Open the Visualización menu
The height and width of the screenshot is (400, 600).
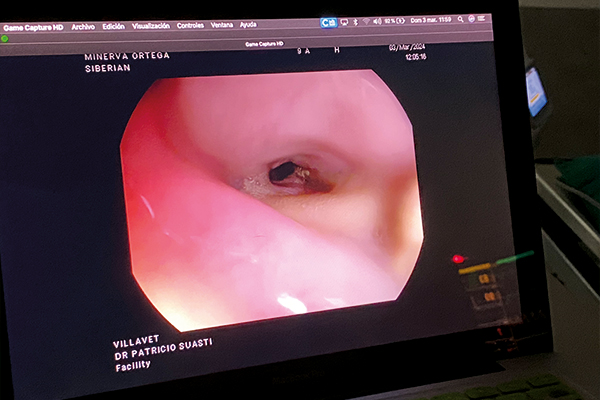(x=151, y=25)
